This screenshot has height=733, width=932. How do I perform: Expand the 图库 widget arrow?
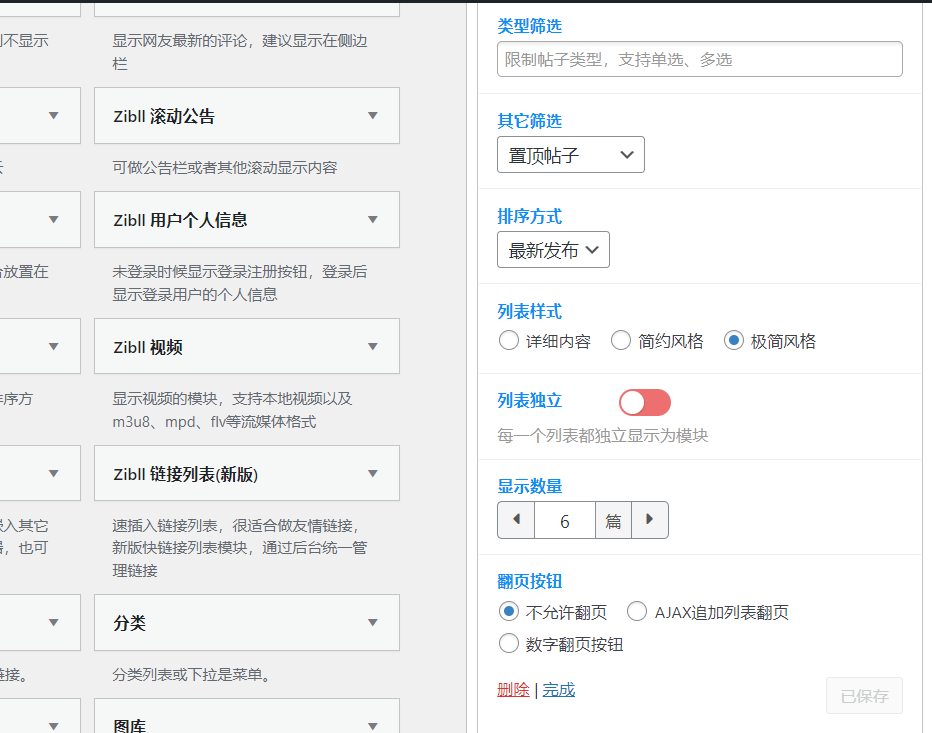coord(373,726)
